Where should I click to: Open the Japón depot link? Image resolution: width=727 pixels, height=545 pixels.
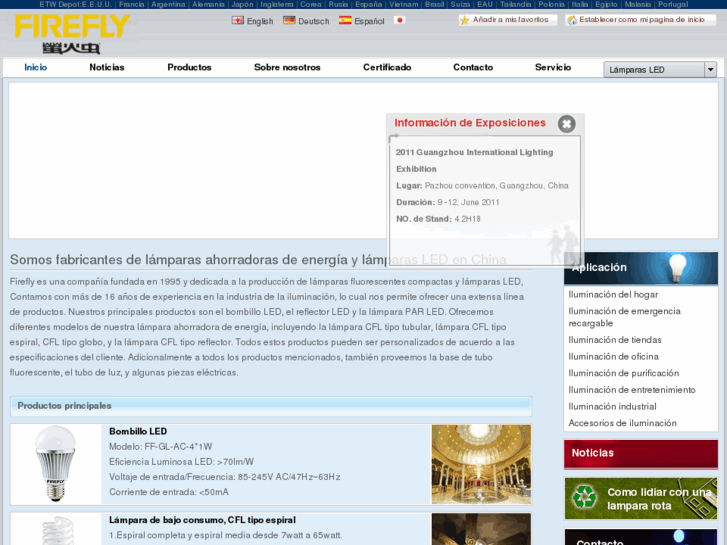click(x=242, y=4)
